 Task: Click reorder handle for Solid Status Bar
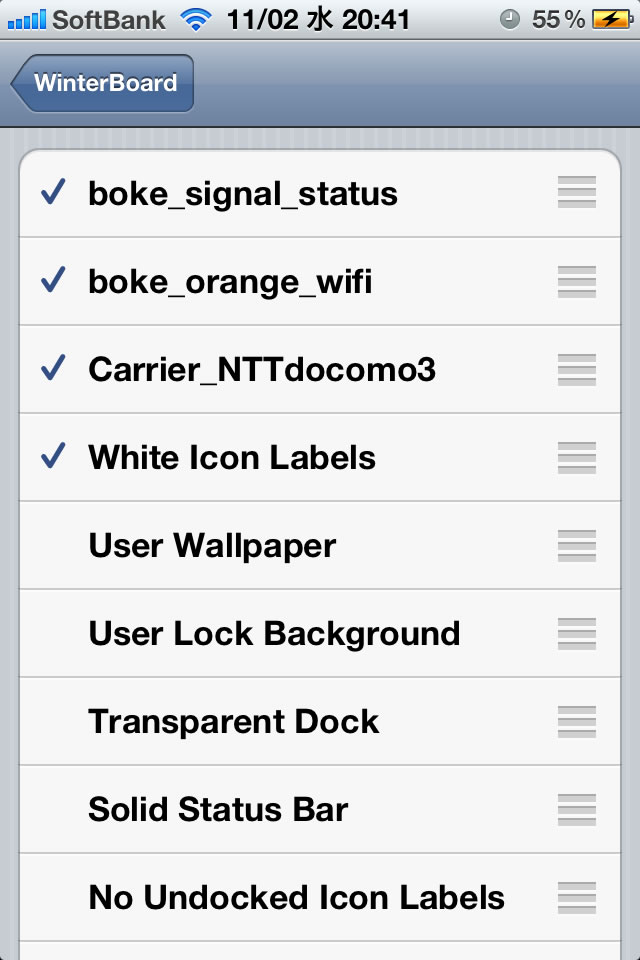tap(576, 809)
